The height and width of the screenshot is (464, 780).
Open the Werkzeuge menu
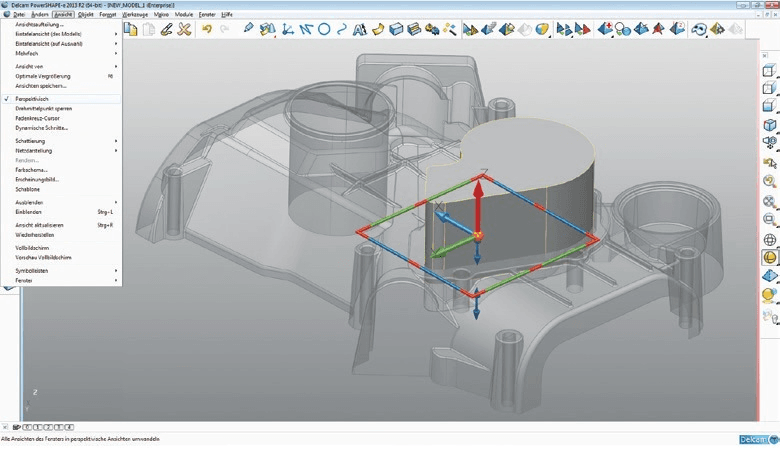[135, 14]
